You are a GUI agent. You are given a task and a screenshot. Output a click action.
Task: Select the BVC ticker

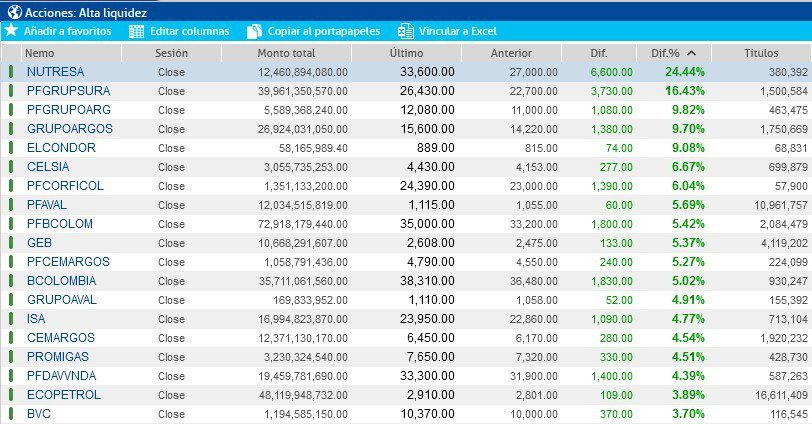point(39,414)
